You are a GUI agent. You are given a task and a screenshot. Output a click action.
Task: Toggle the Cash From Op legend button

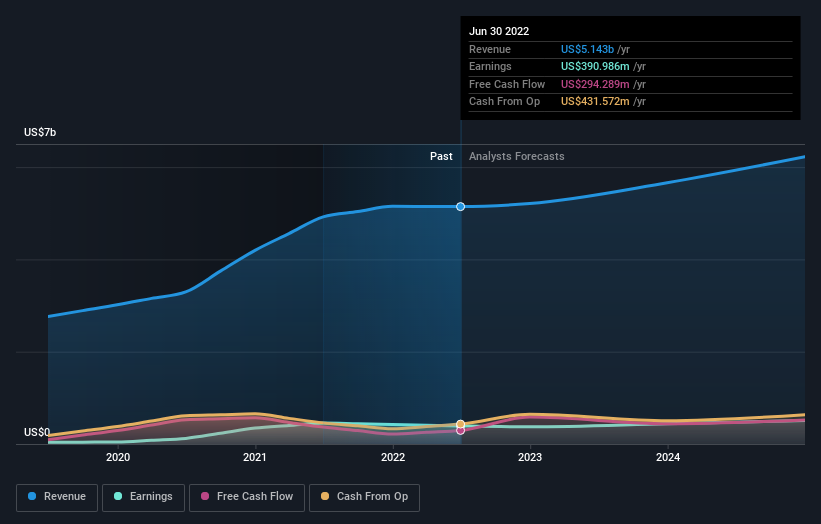364,497
